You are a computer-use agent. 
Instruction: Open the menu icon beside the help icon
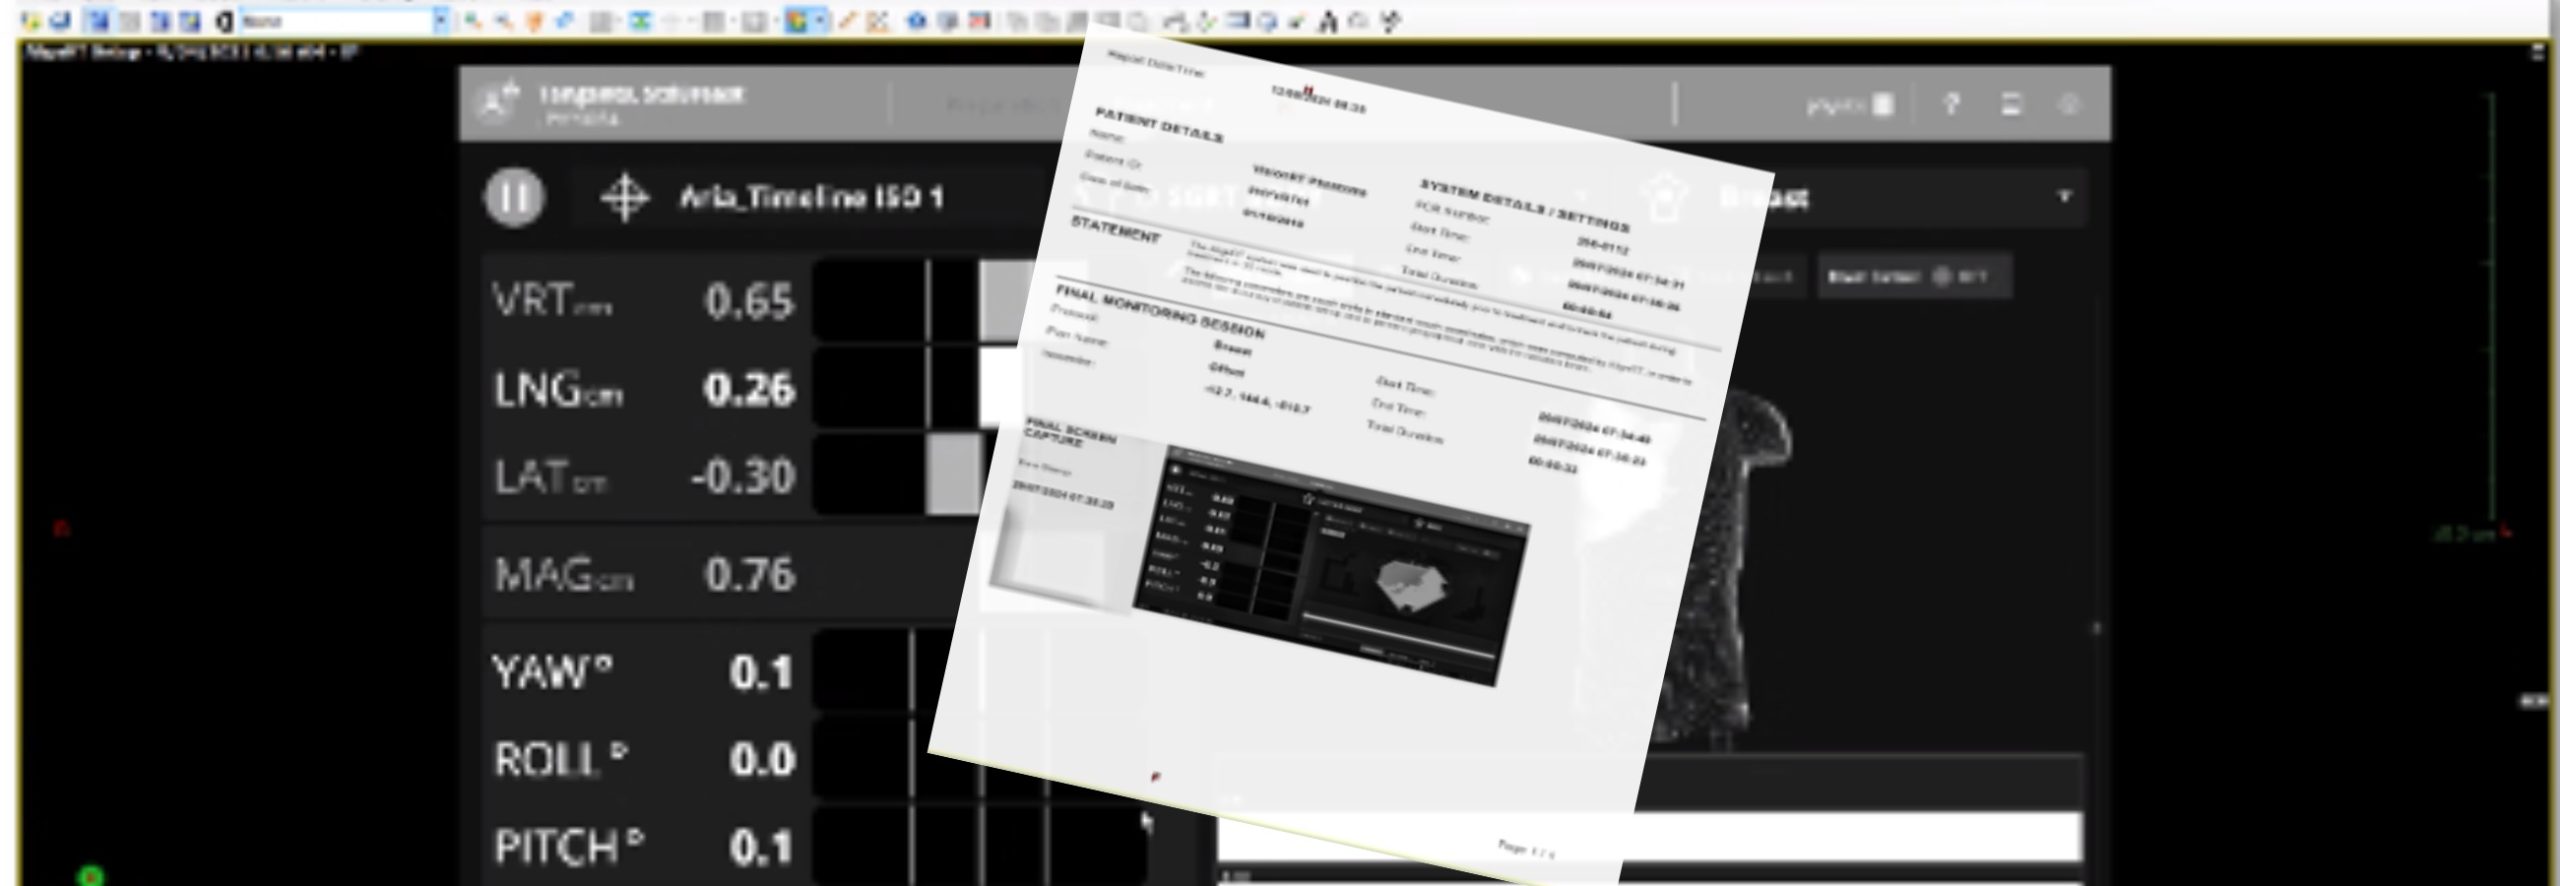pos(2011,104)
